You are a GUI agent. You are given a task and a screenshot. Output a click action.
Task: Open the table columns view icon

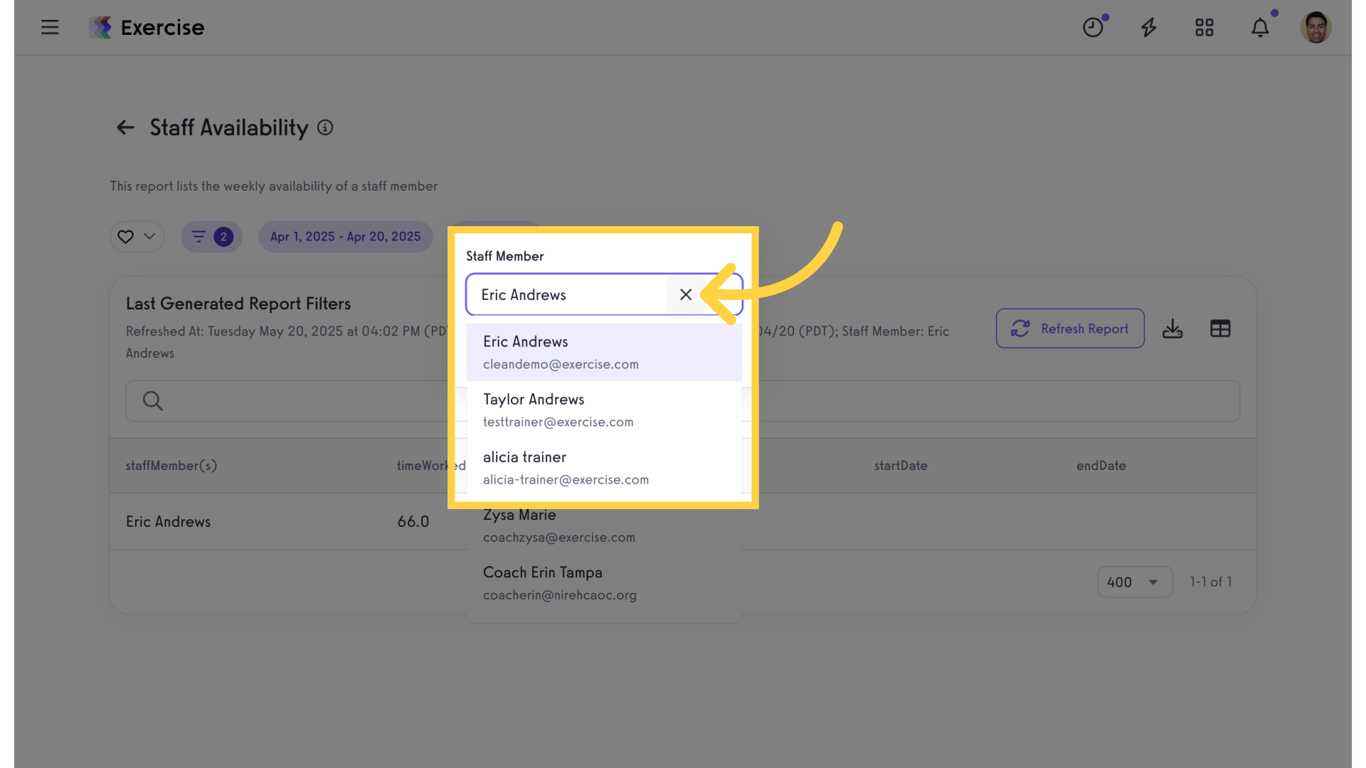(1220, 329)
